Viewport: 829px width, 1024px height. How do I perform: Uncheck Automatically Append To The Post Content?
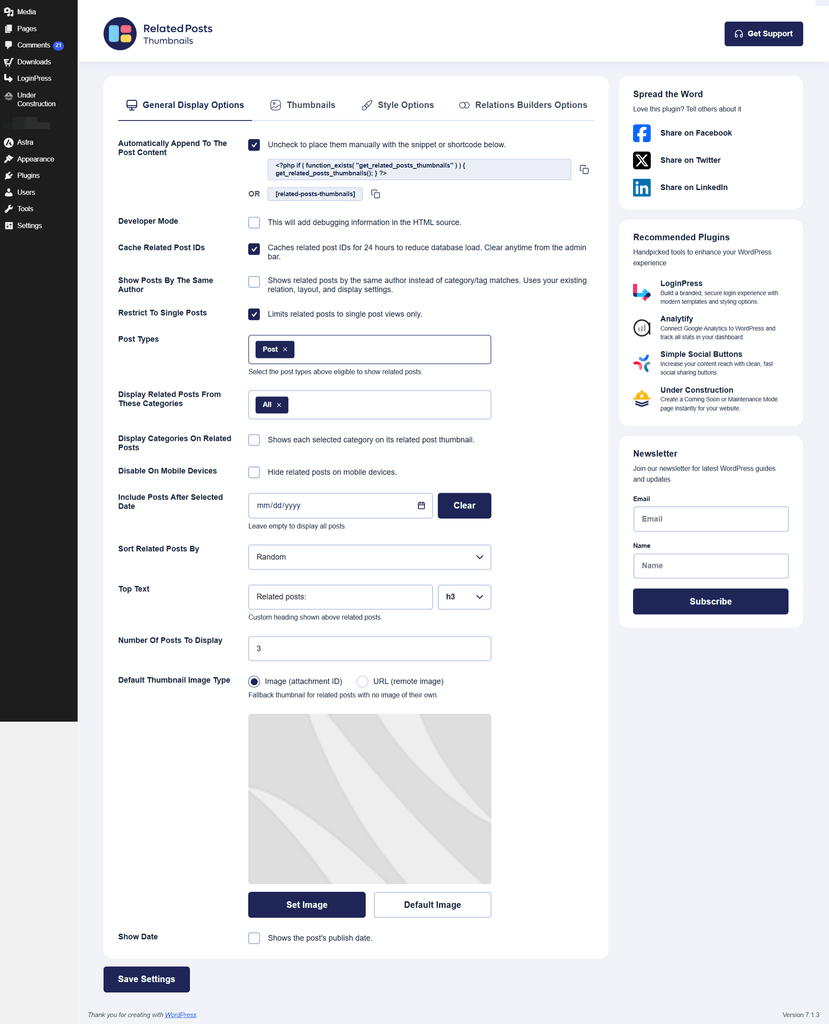click(254, 145)
